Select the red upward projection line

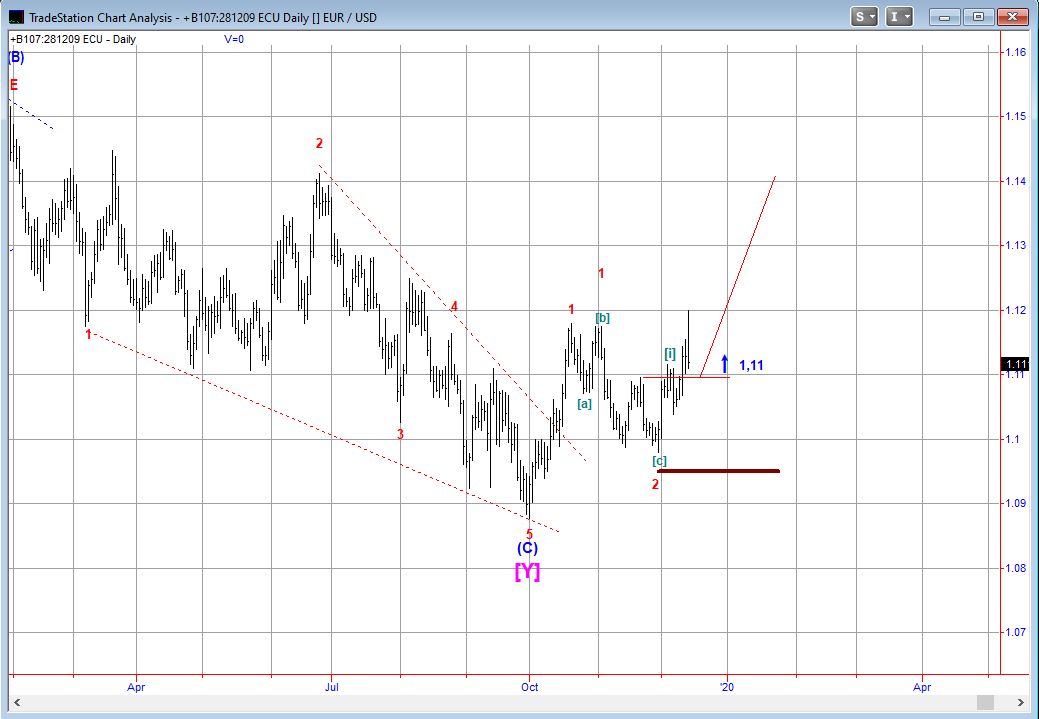[738, 277]
